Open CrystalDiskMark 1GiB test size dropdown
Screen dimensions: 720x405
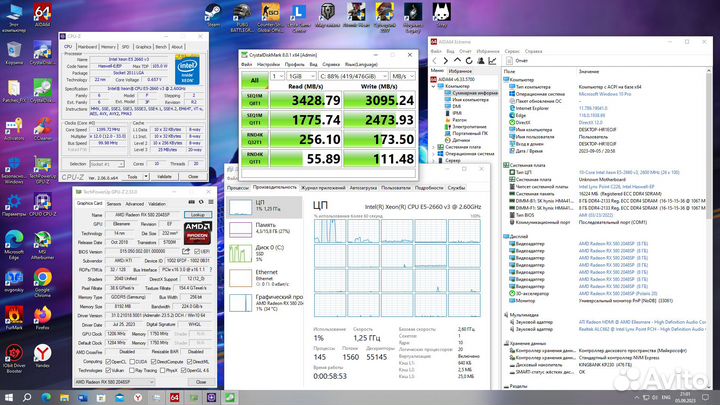[301, 76]
